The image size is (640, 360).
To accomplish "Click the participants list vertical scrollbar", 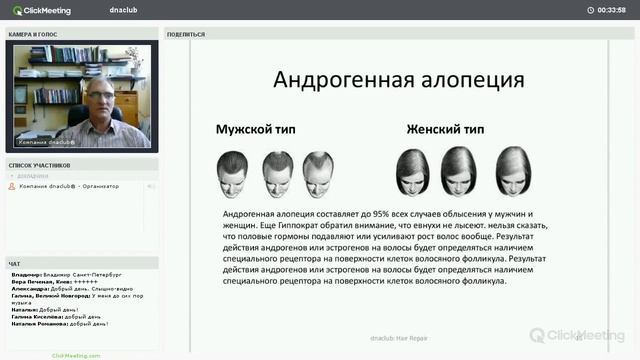I will pos(144,208).
